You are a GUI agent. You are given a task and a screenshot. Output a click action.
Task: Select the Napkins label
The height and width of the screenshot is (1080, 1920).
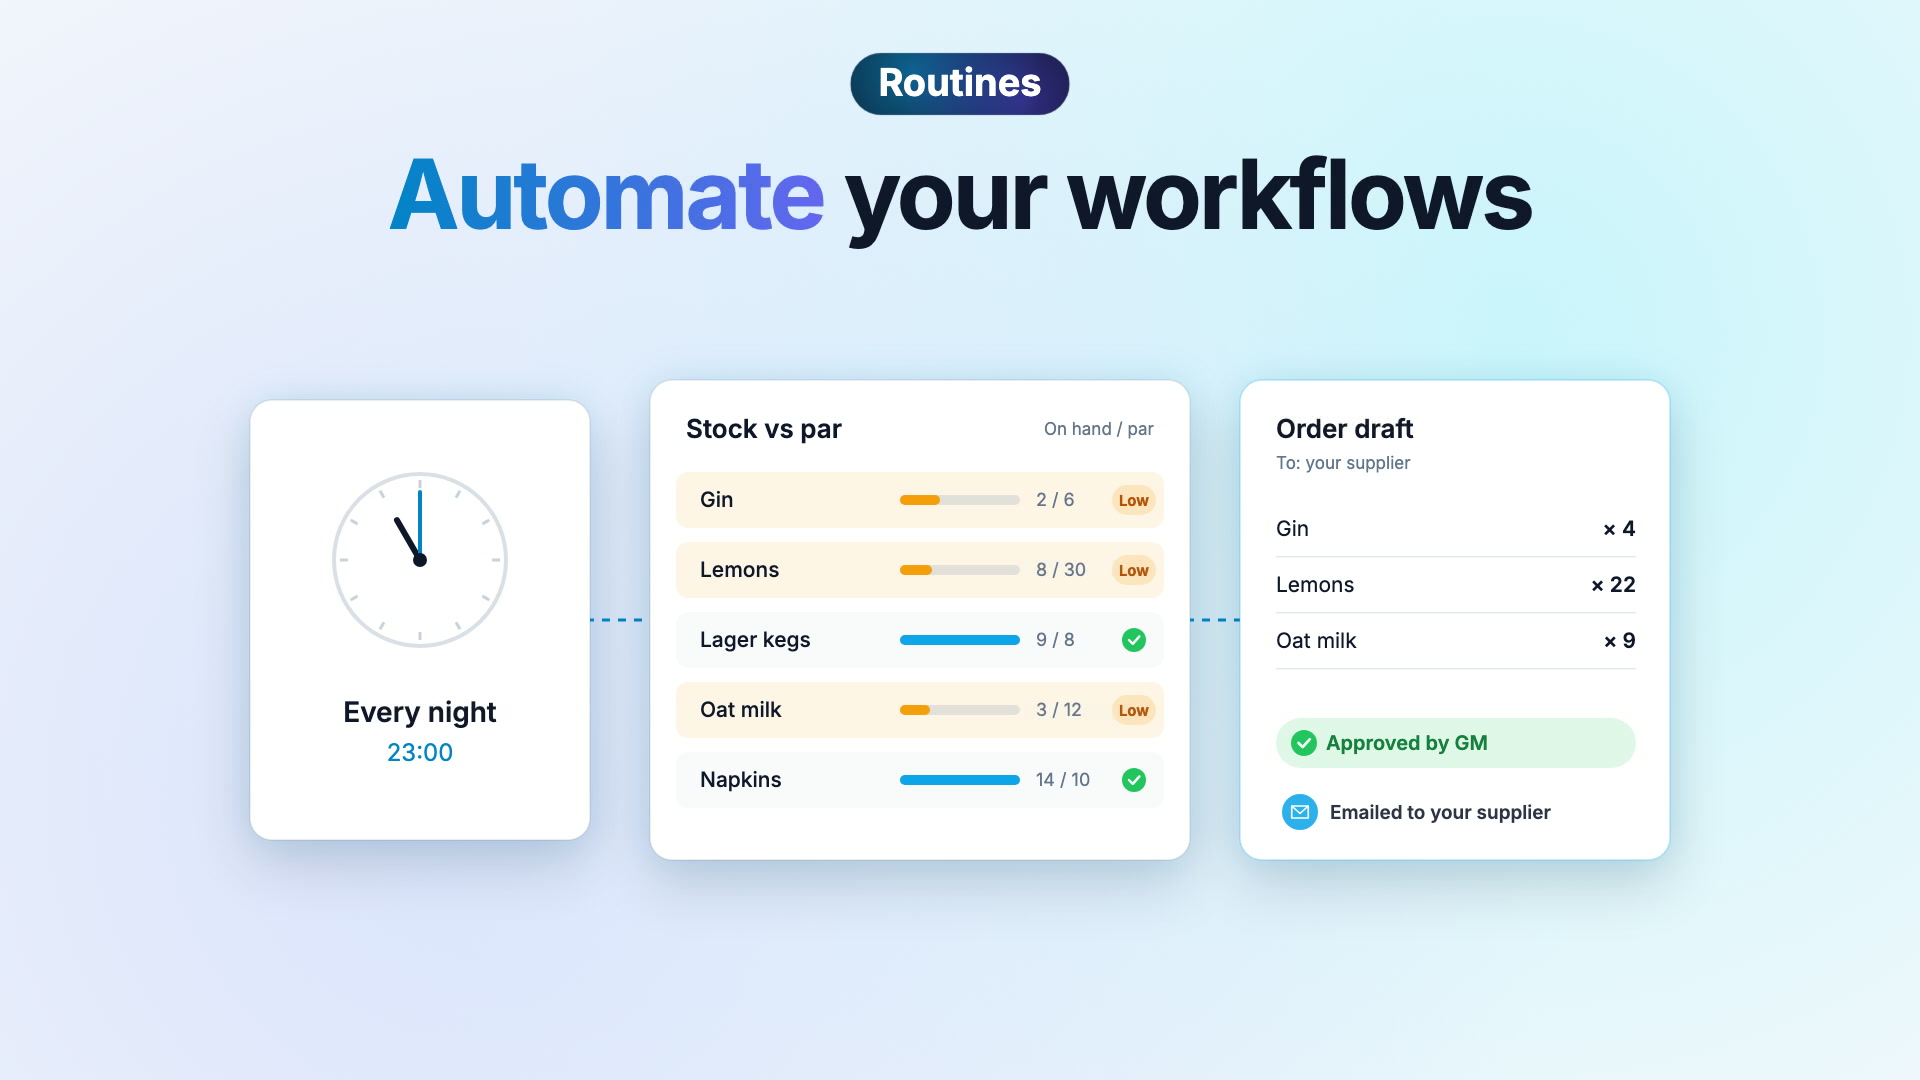coord(740,780)
